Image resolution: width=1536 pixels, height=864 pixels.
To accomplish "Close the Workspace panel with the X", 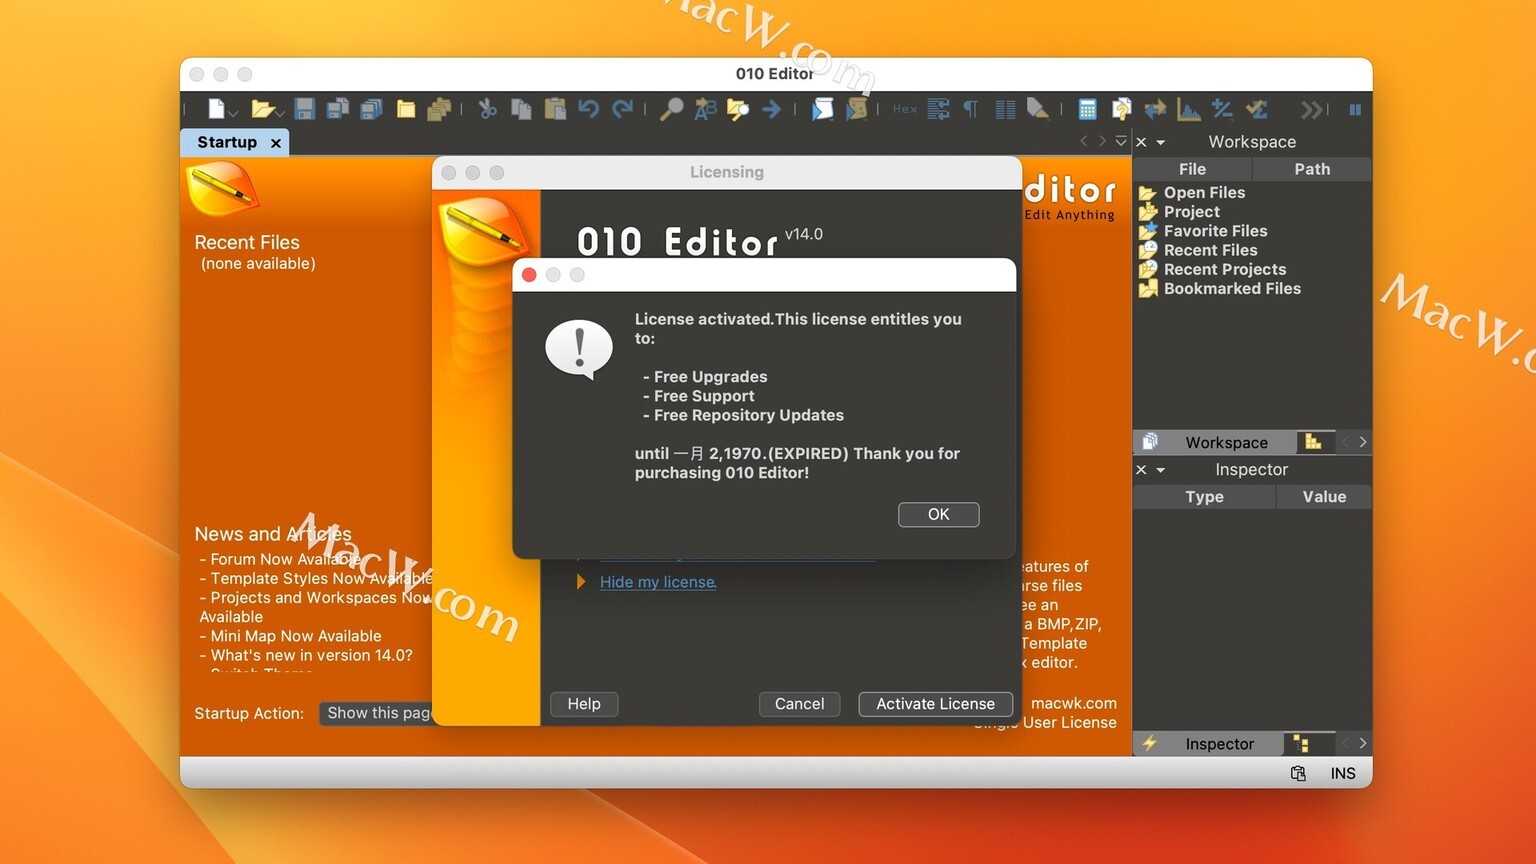I will point(1141,142).
